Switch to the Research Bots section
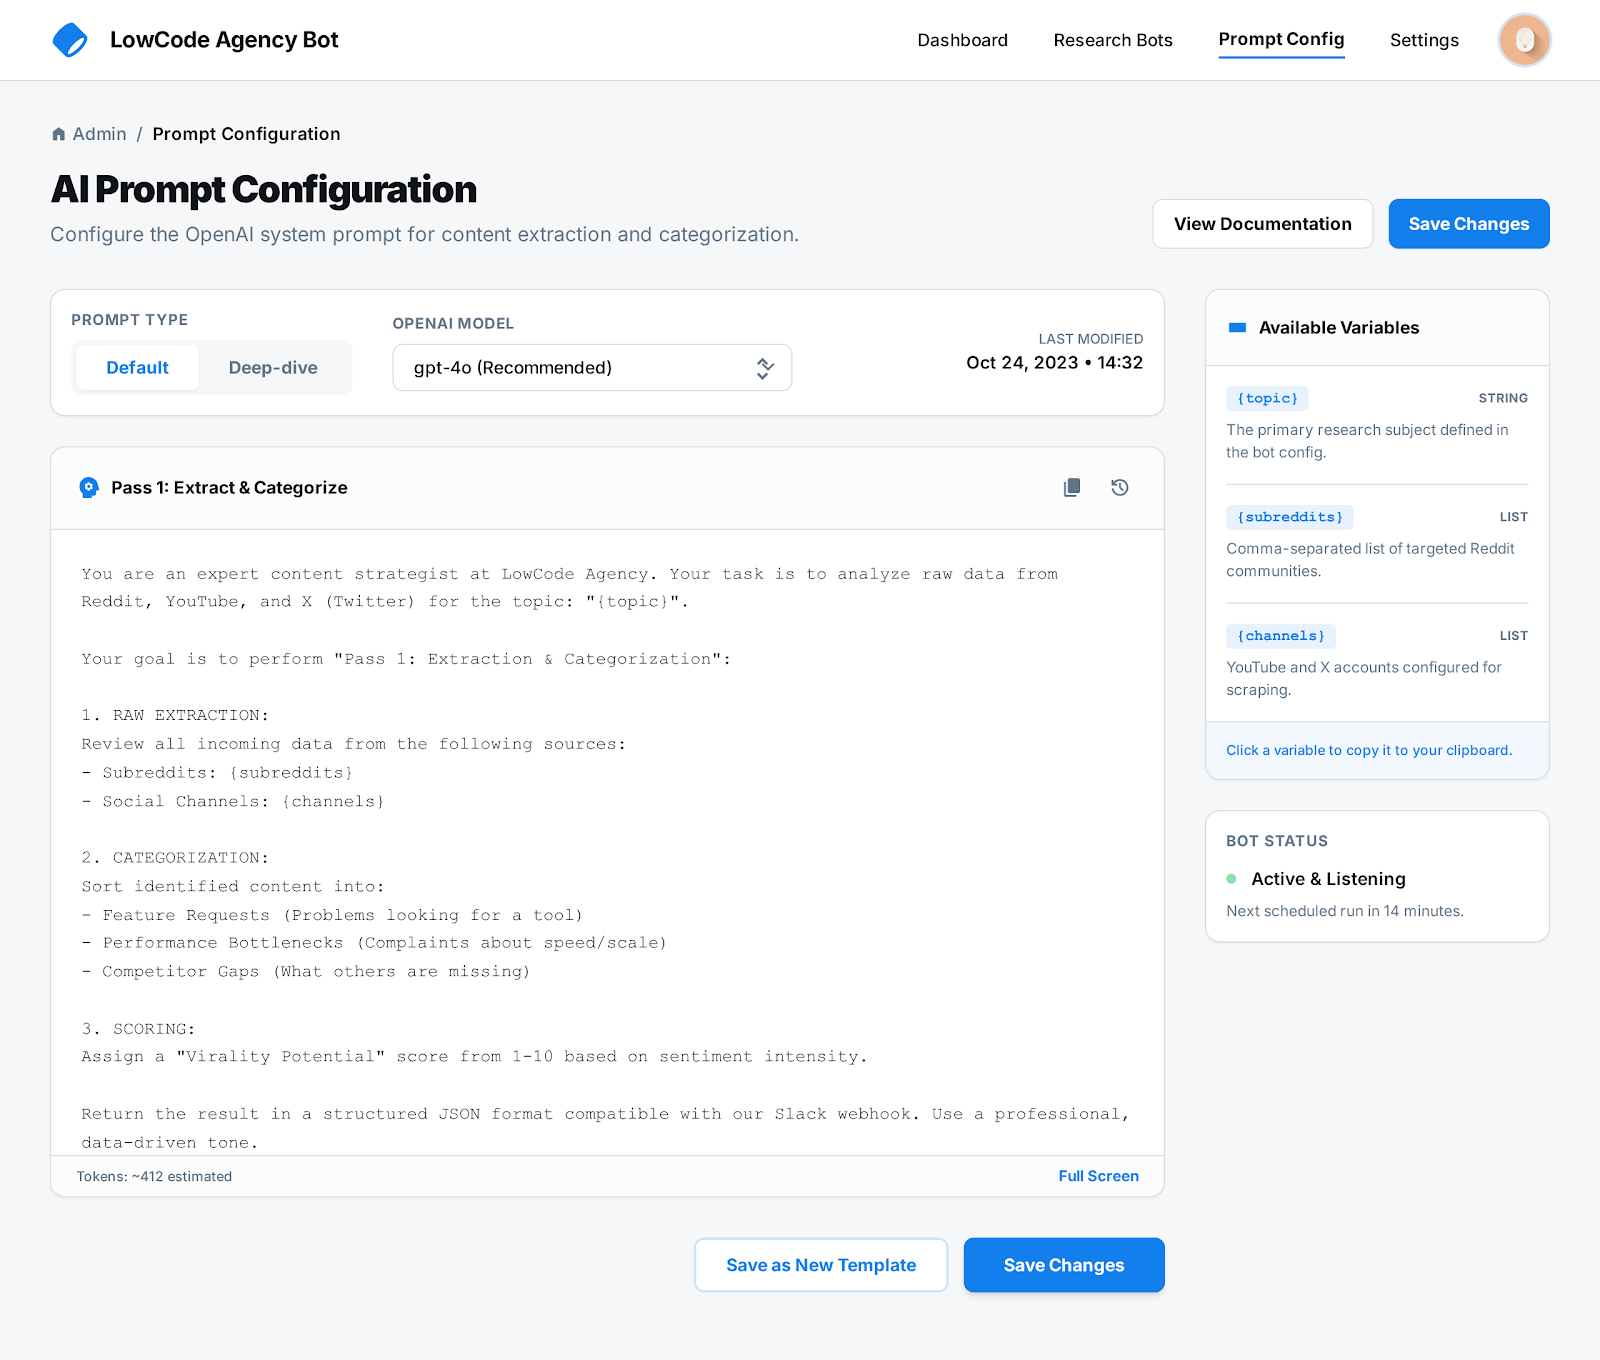The height and width of the screenshot is (1360, 1600). pos(1112,40)
